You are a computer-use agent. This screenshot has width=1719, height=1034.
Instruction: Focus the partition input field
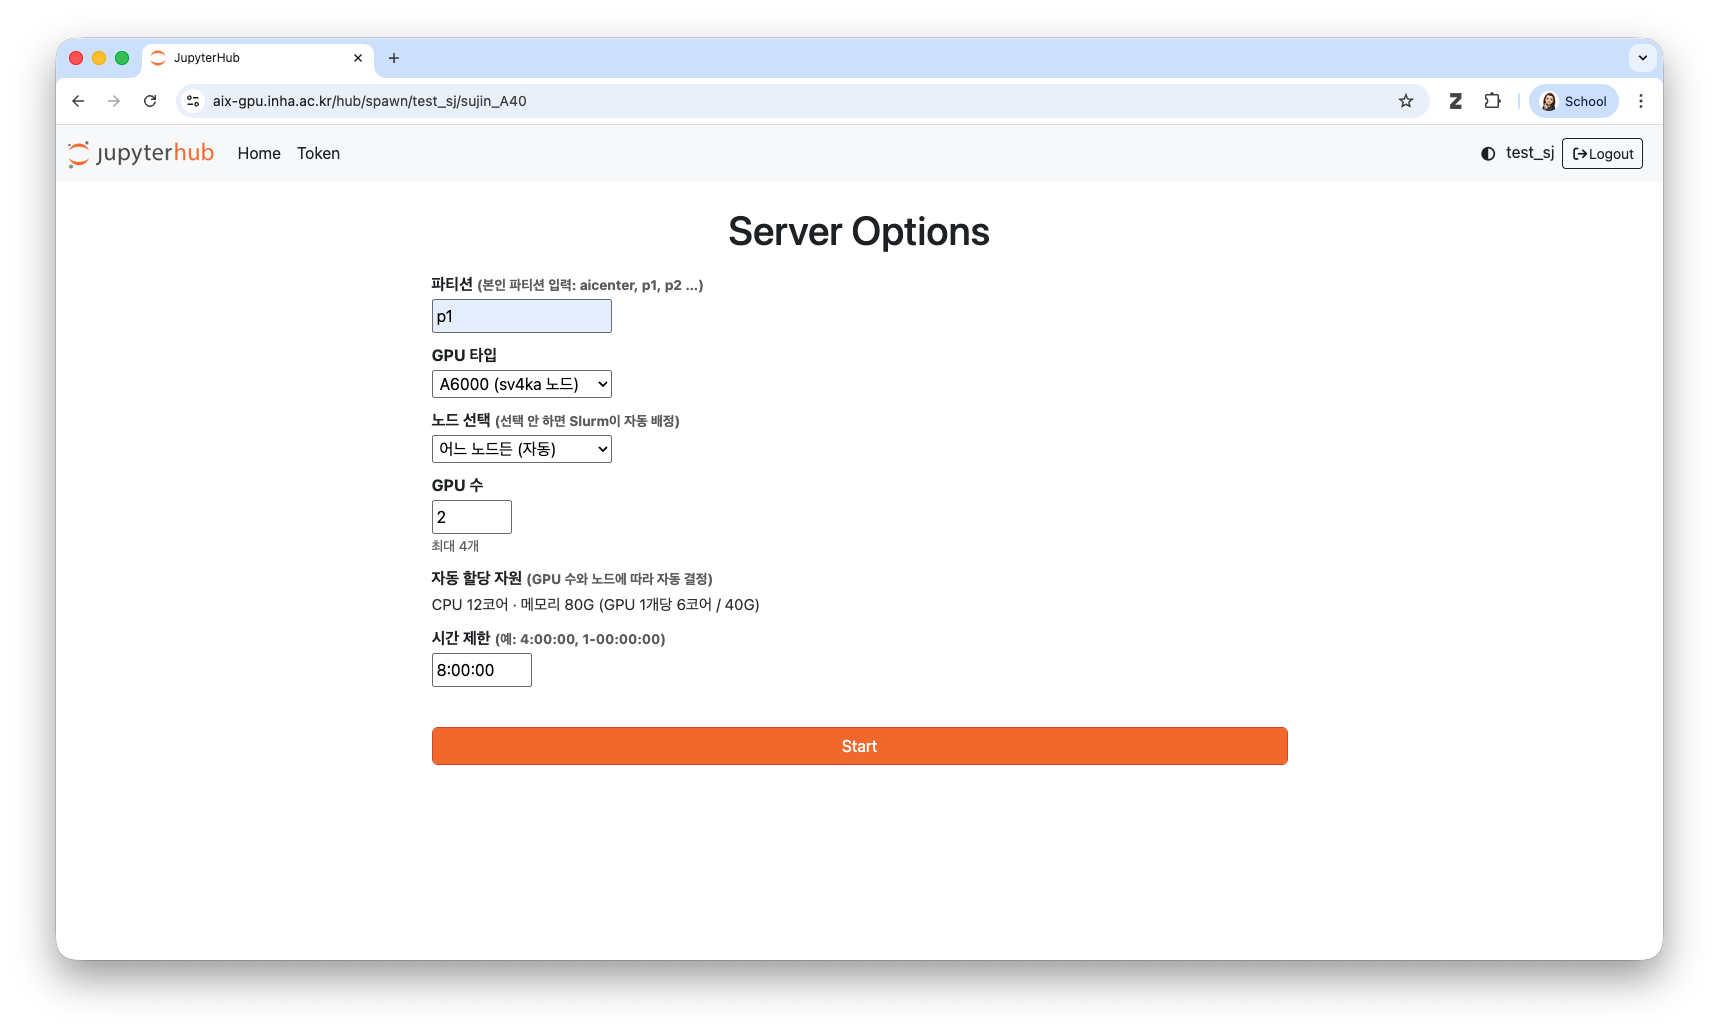click(522, 316)
